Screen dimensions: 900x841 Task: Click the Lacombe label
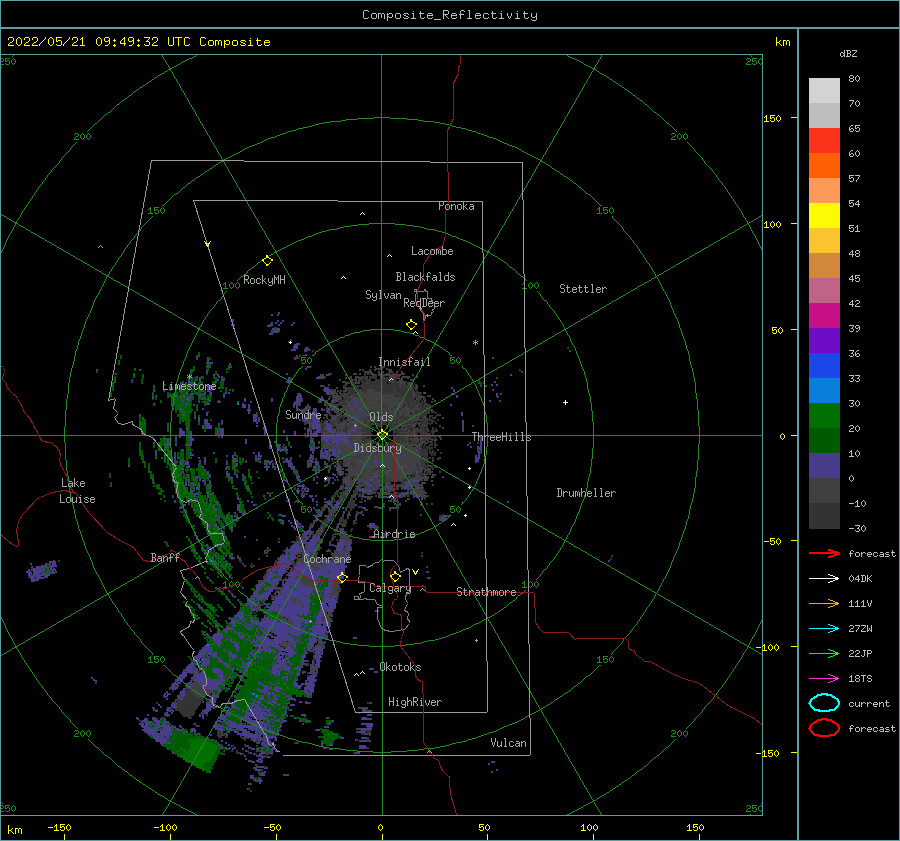coord(432,251)
